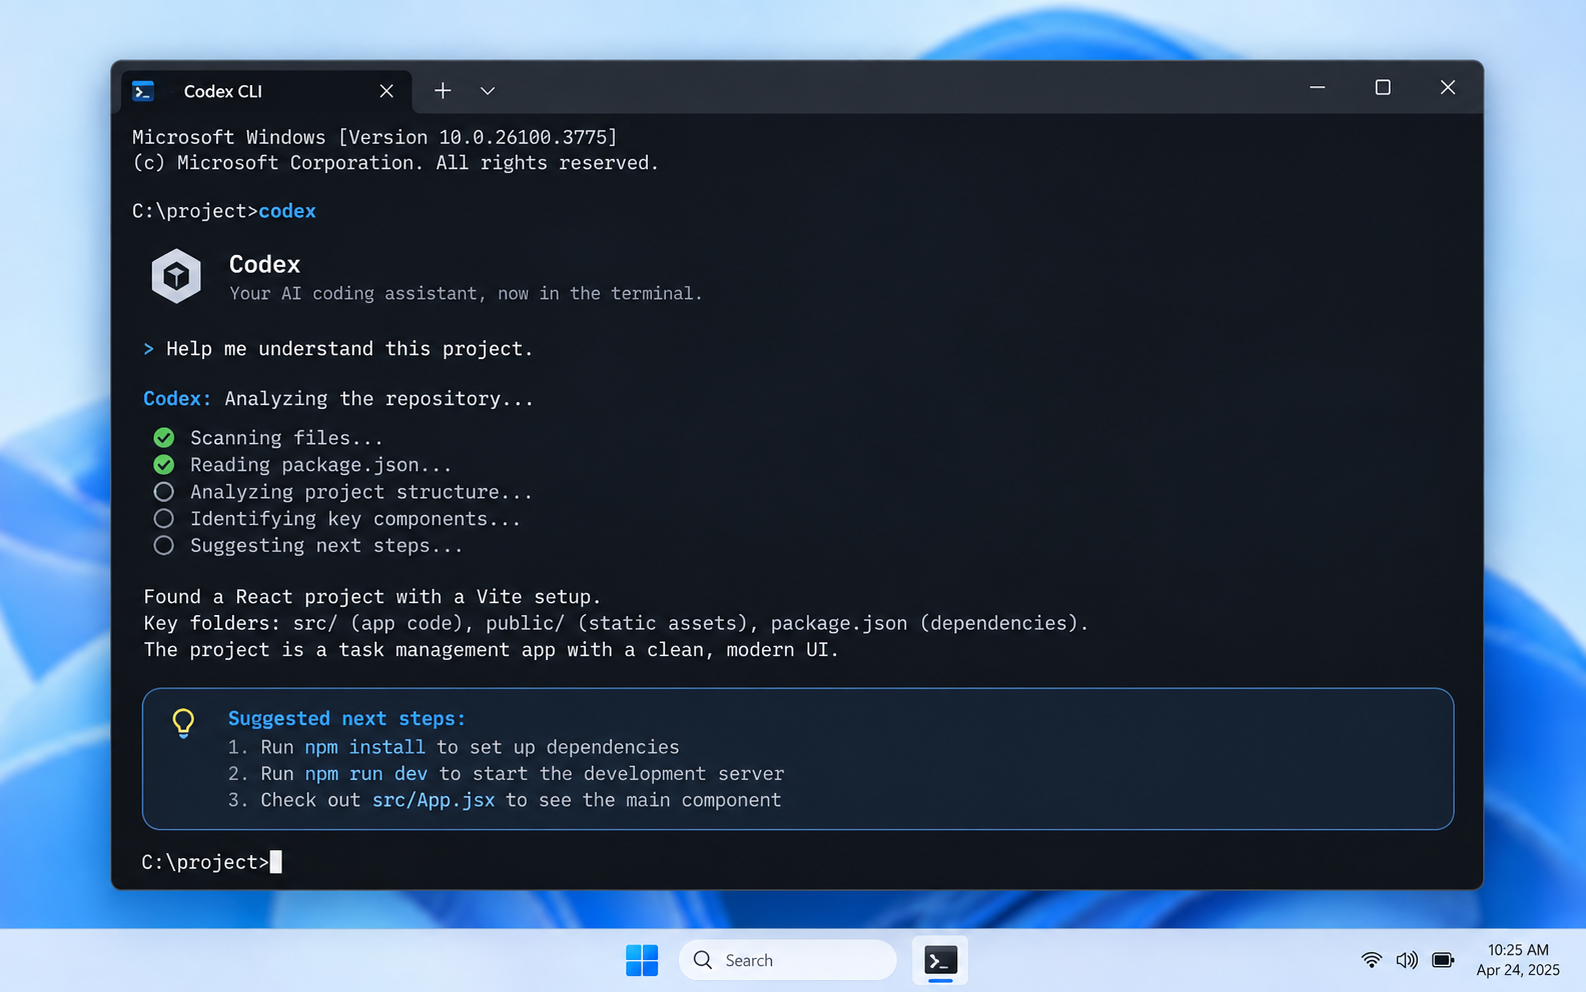1586x992 pixels.
Task: Click the 'Reading package.json...' step text
Action: click(321, 465)
